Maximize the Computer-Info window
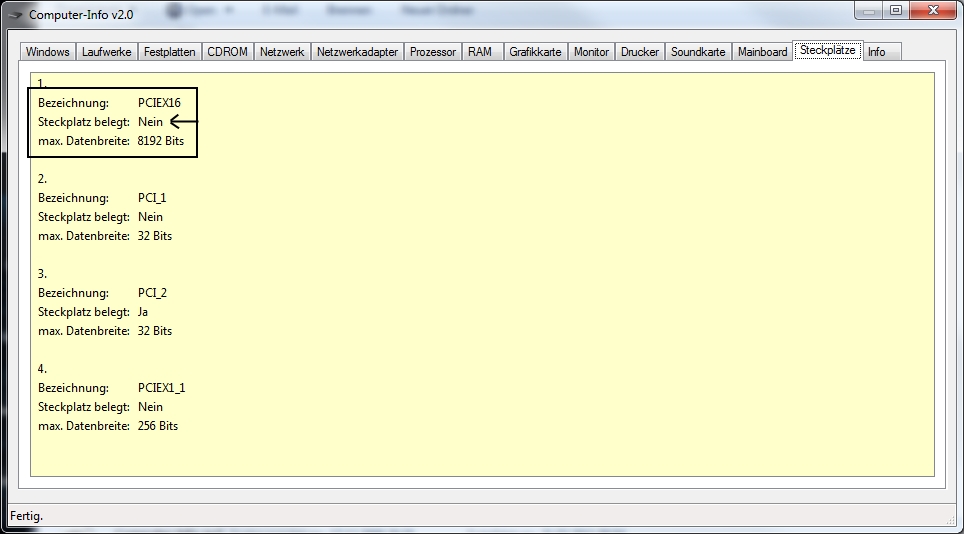 pyautogui.click(x=895, y=10)
